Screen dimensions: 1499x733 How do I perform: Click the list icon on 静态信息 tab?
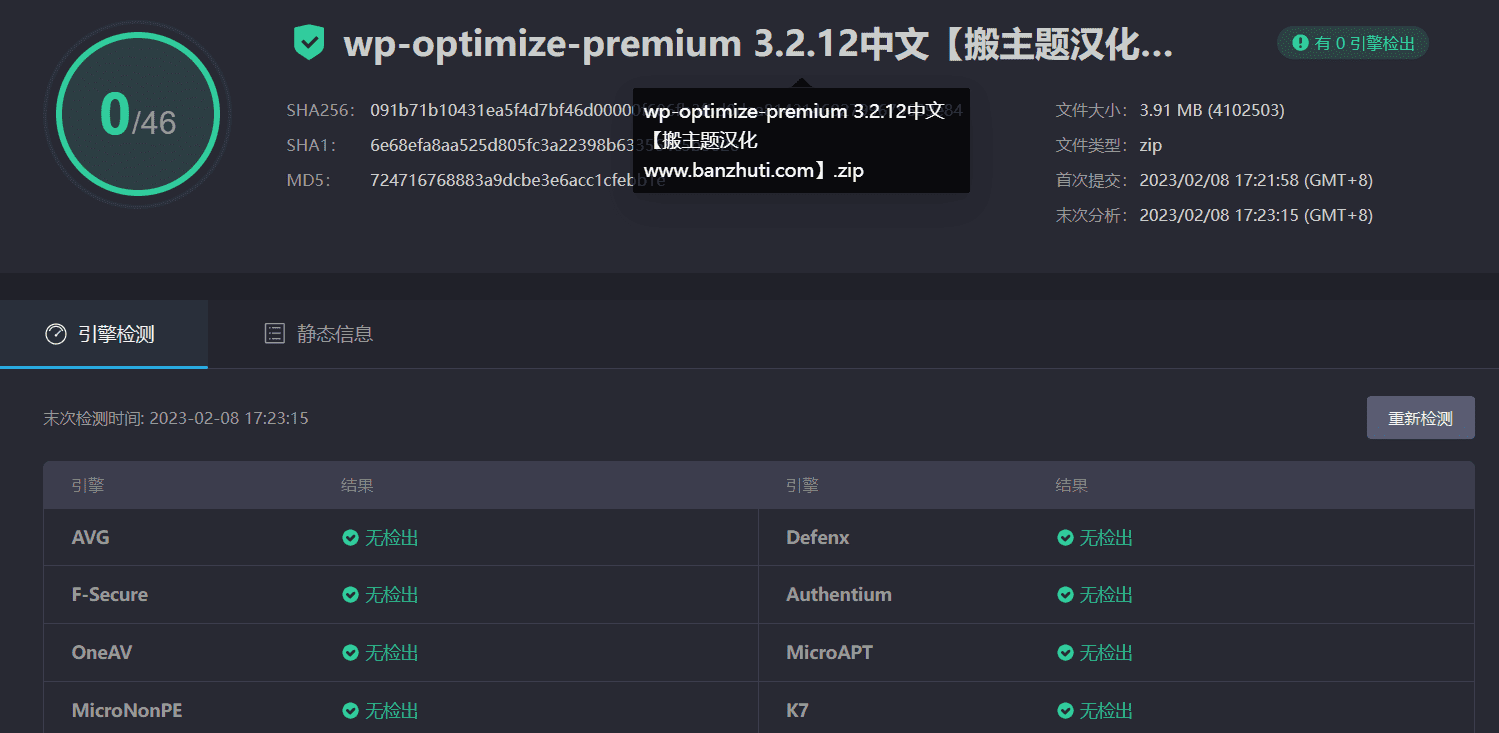coord(274,334)
